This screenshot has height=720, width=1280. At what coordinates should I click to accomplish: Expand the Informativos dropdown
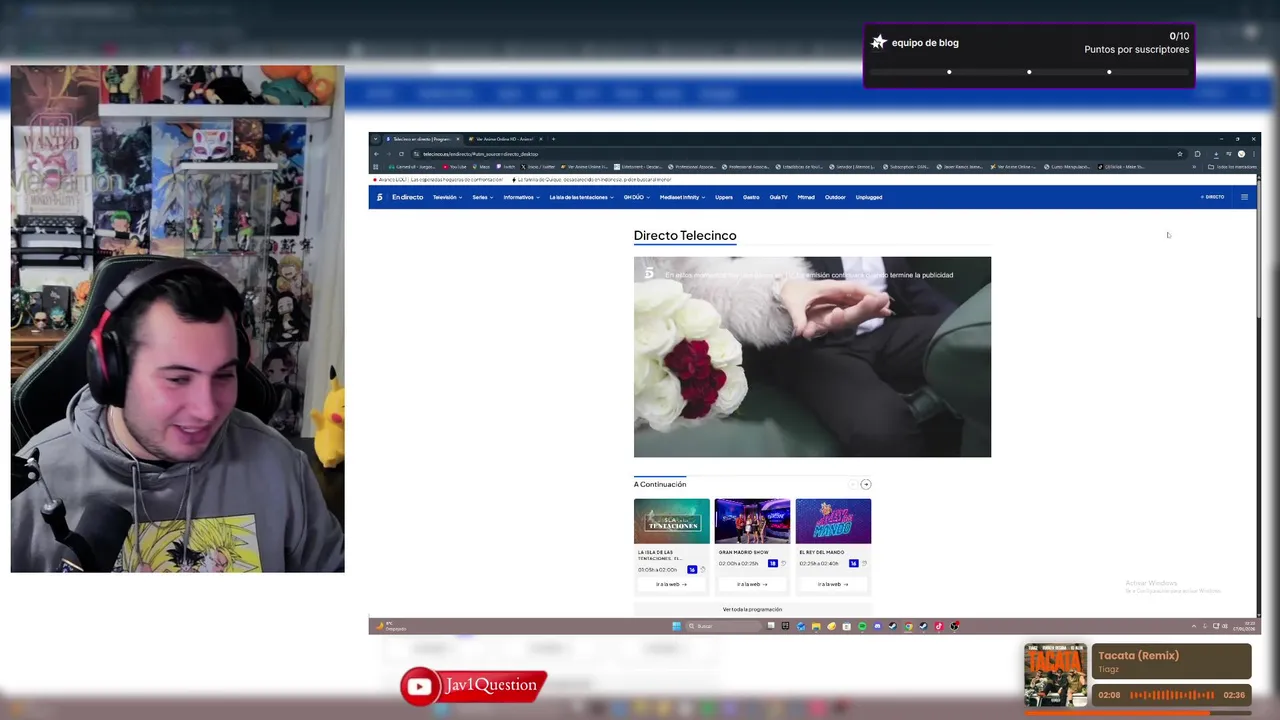[521, 197]
